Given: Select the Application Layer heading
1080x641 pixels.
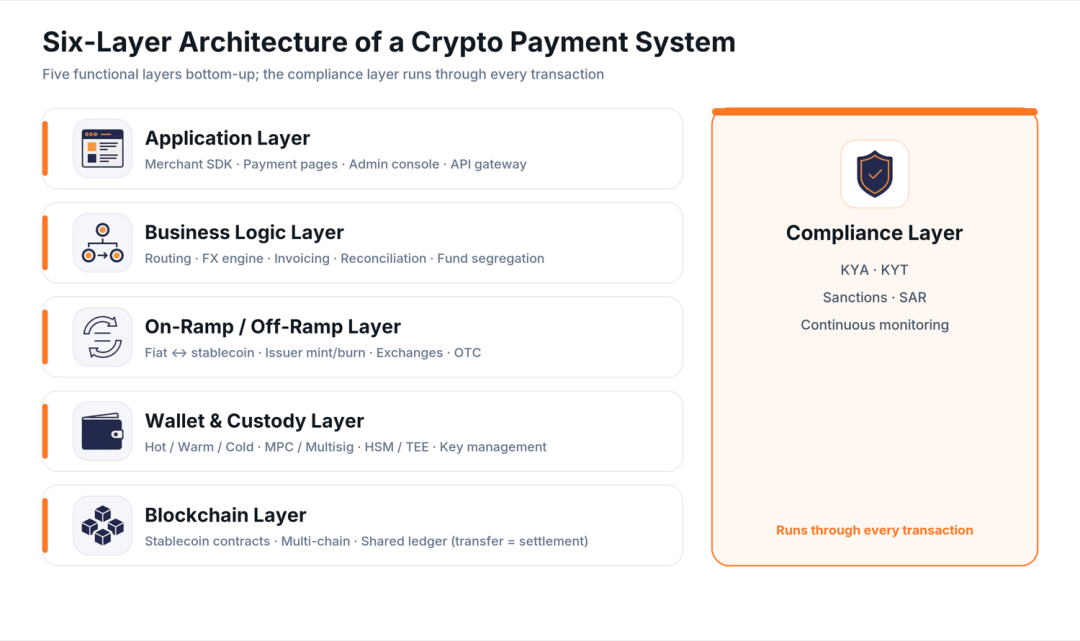Looking at the screenshot, I should (227, 138).
